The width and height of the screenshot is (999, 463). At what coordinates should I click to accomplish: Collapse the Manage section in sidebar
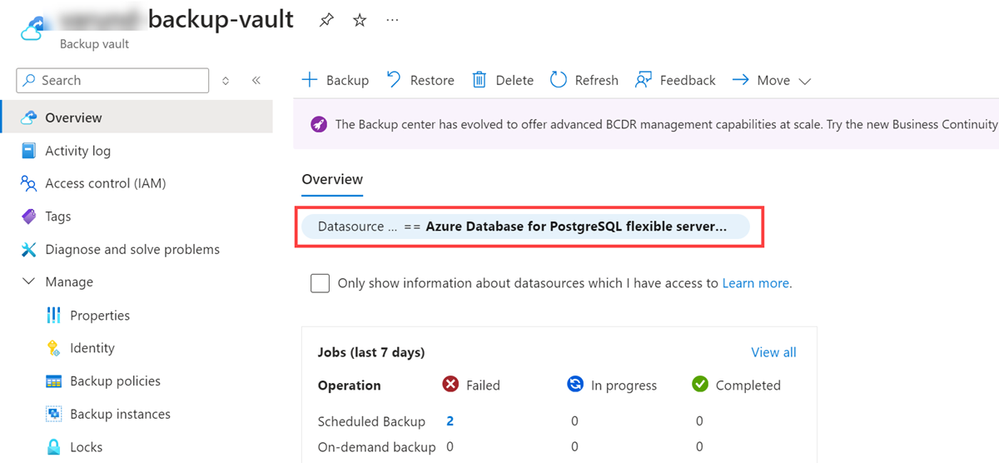tap(29, 281)
